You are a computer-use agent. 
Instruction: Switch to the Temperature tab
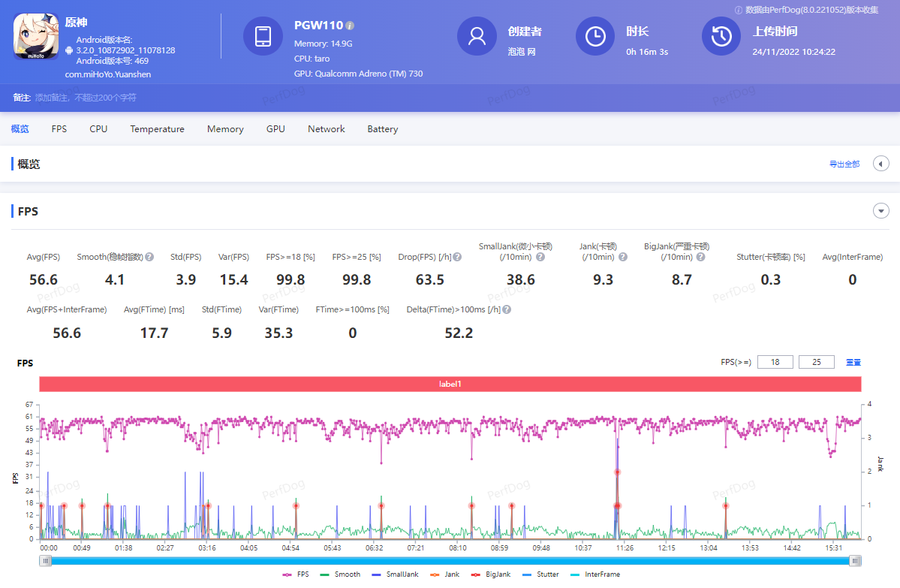157,129
